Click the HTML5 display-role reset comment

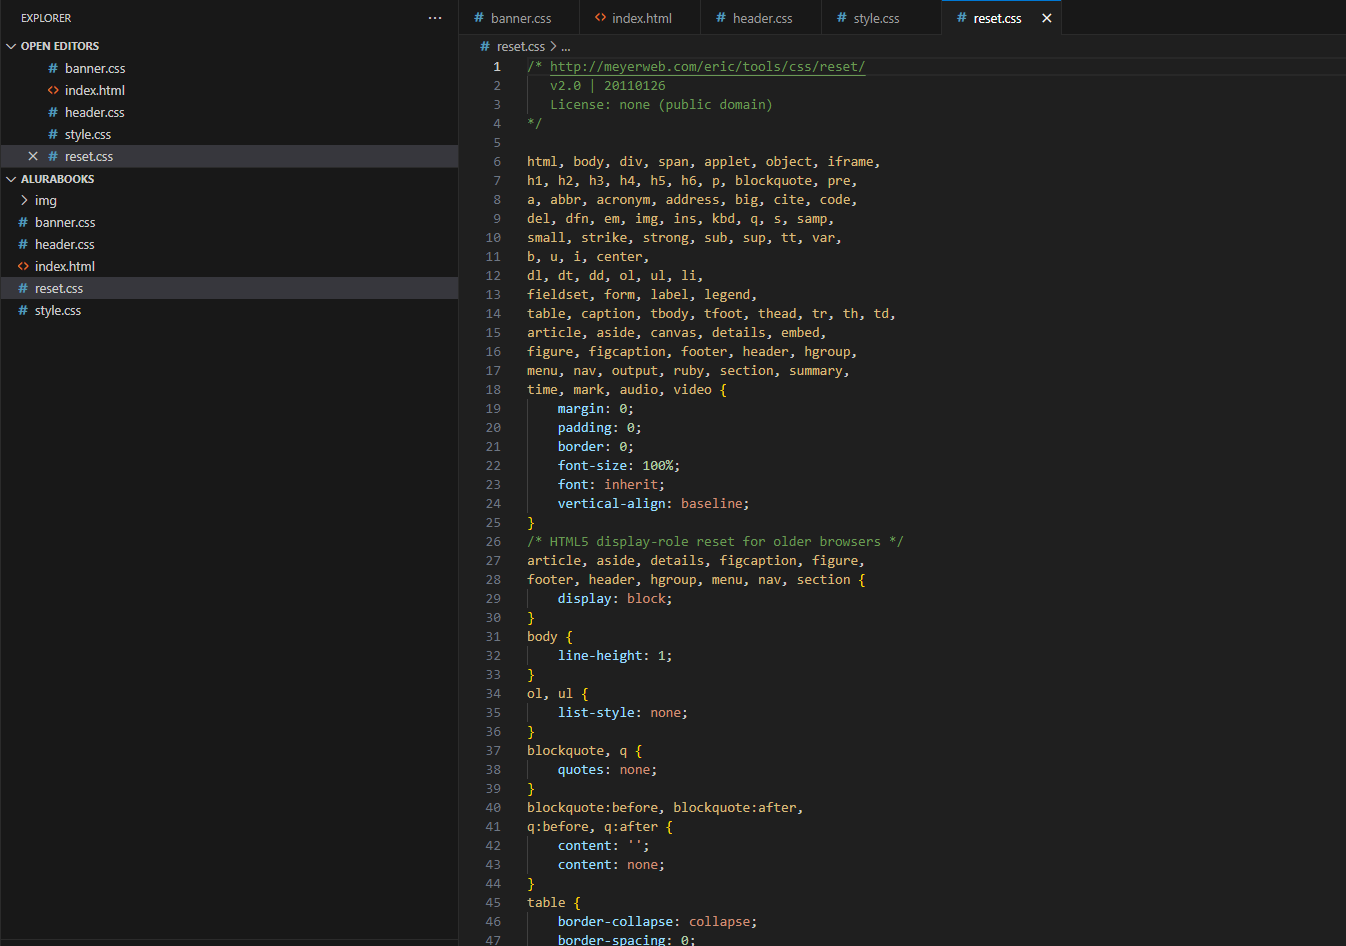click(715, 541)
